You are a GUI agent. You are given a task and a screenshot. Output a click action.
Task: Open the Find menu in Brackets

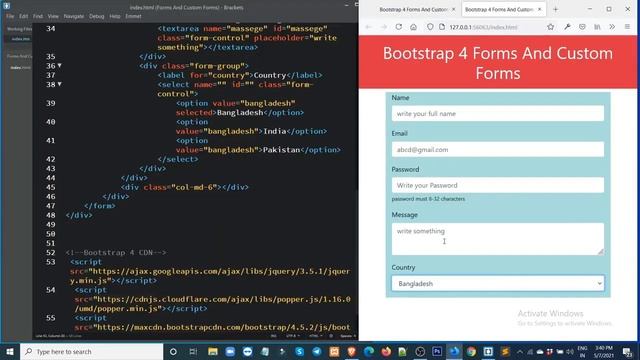click(x=38, y=16)
